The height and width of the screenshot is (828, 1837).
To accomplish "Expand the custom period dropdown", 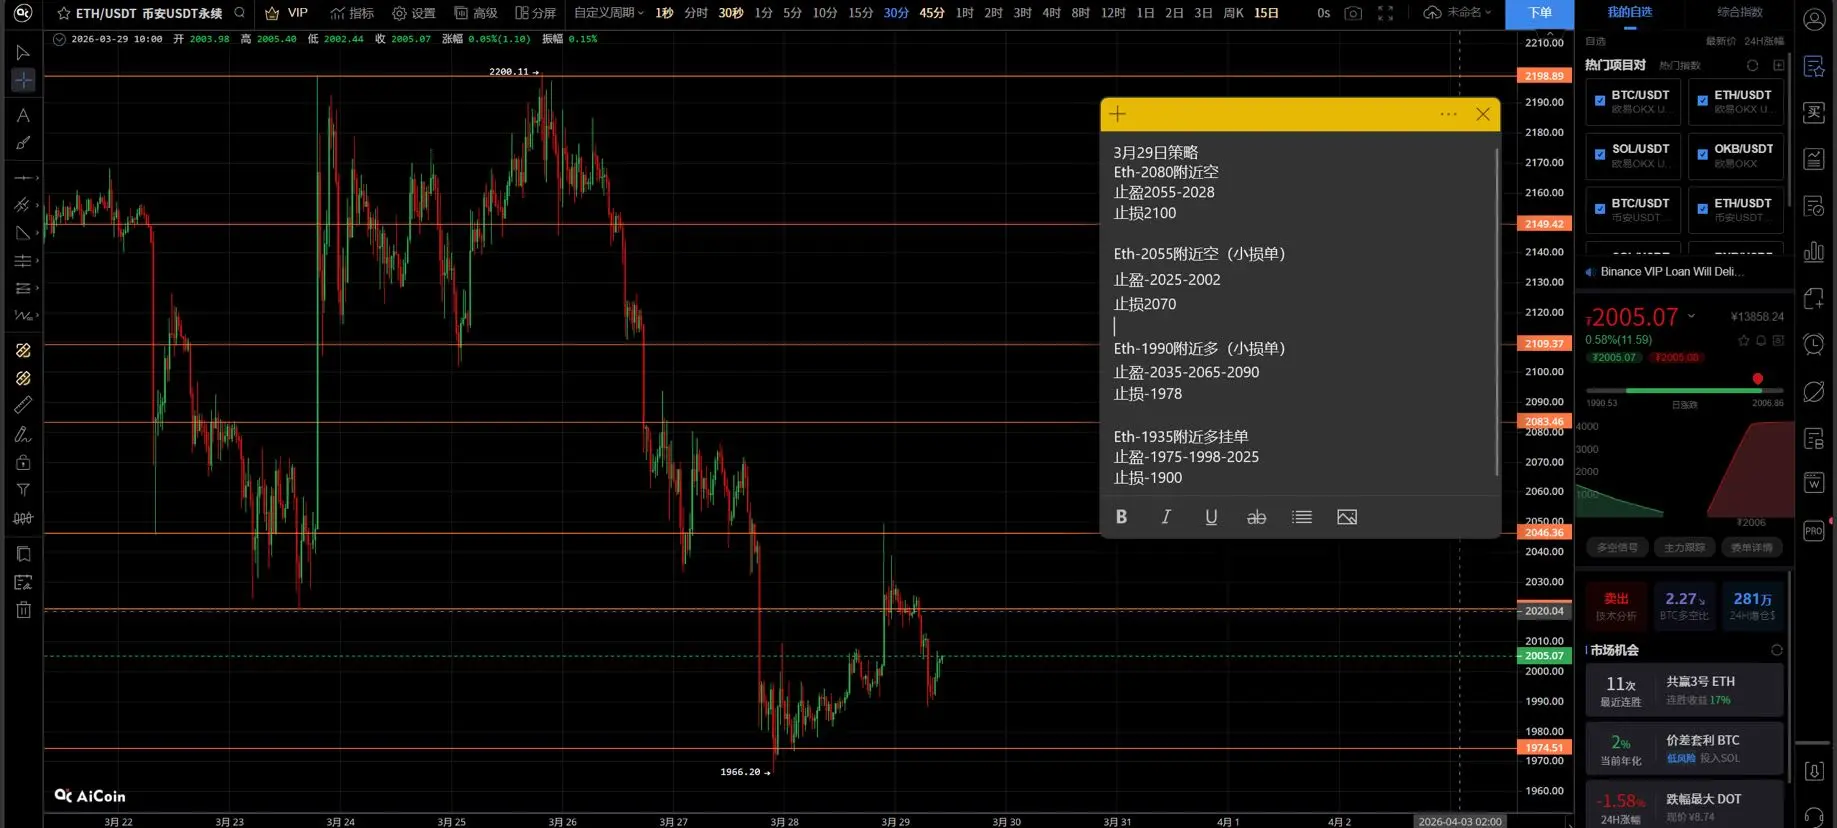I will [x=608, y=13].
